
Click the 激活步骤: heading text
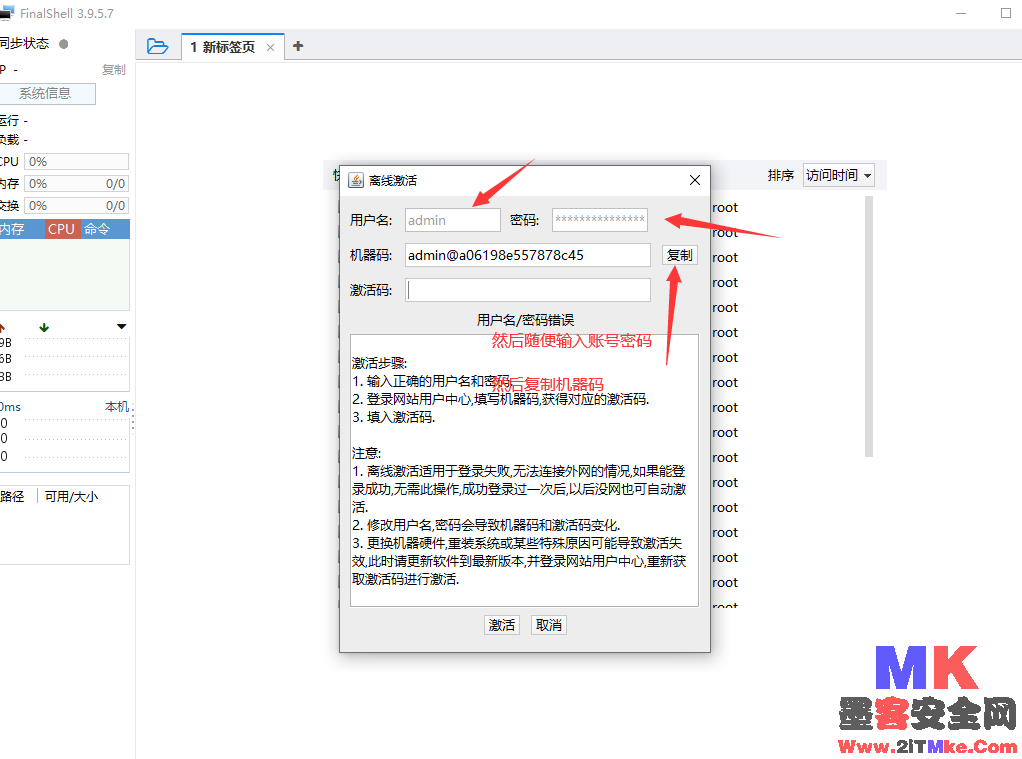click(x=379, y=363)
